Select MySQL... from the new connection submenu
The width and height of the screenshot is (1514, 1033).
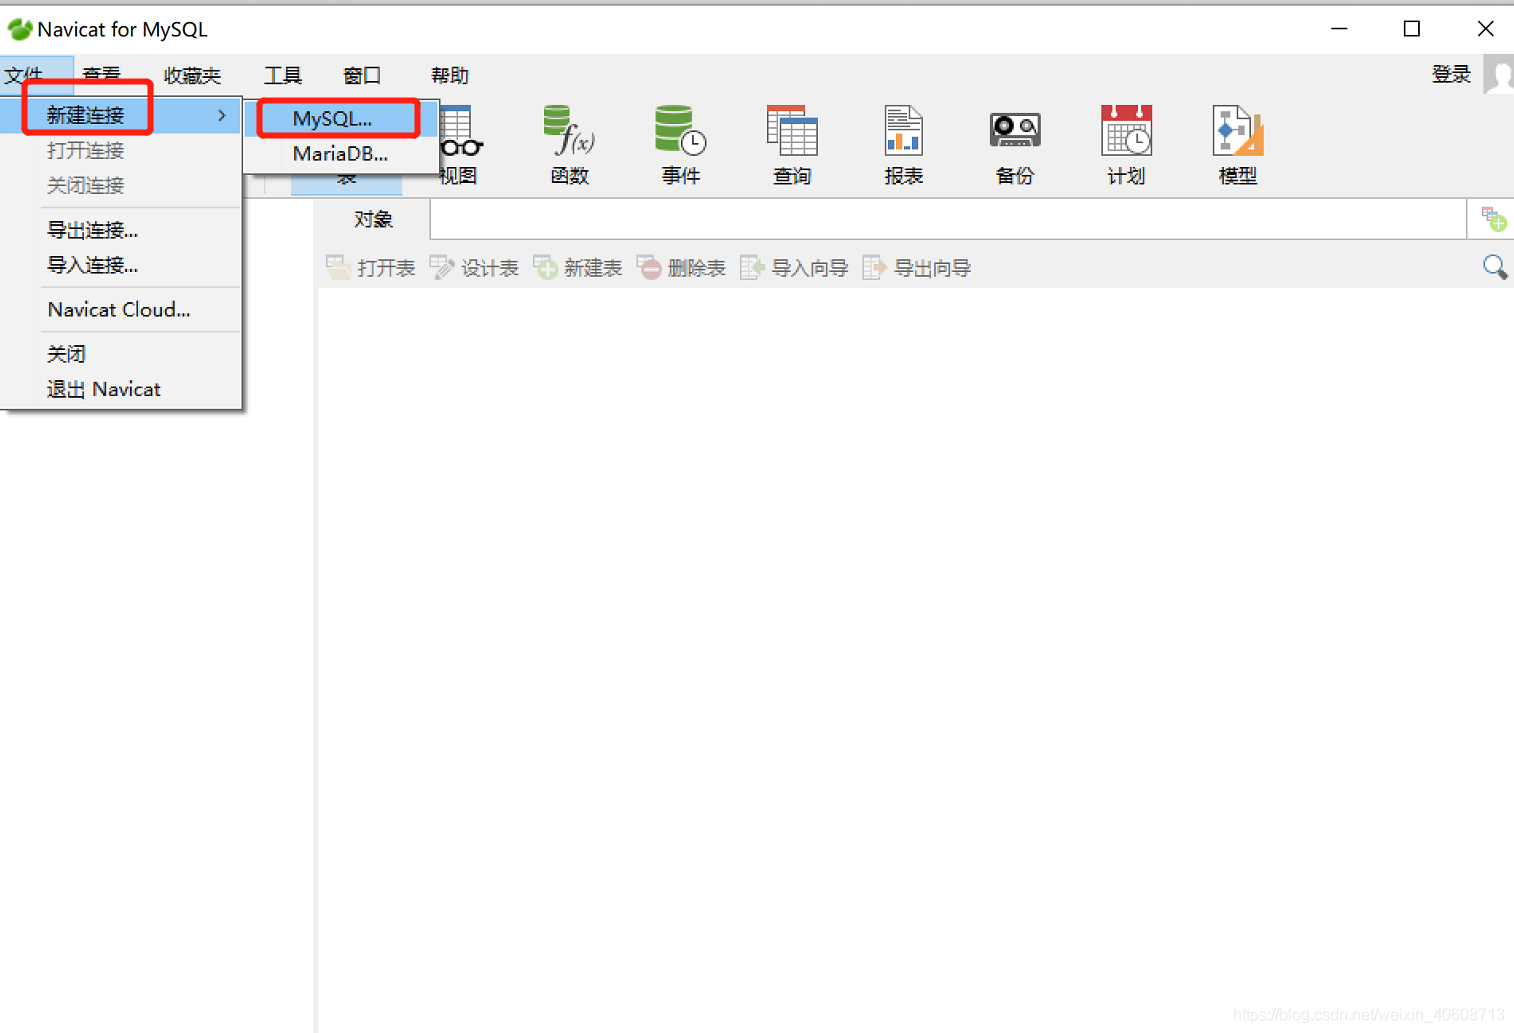click(334, 118)
